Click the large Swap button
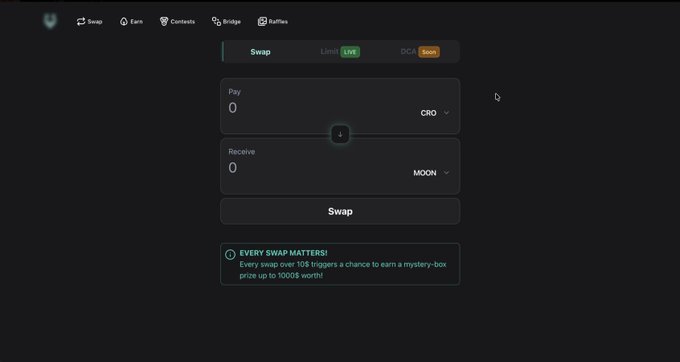680x362 pixels. [x=340, y=212]
